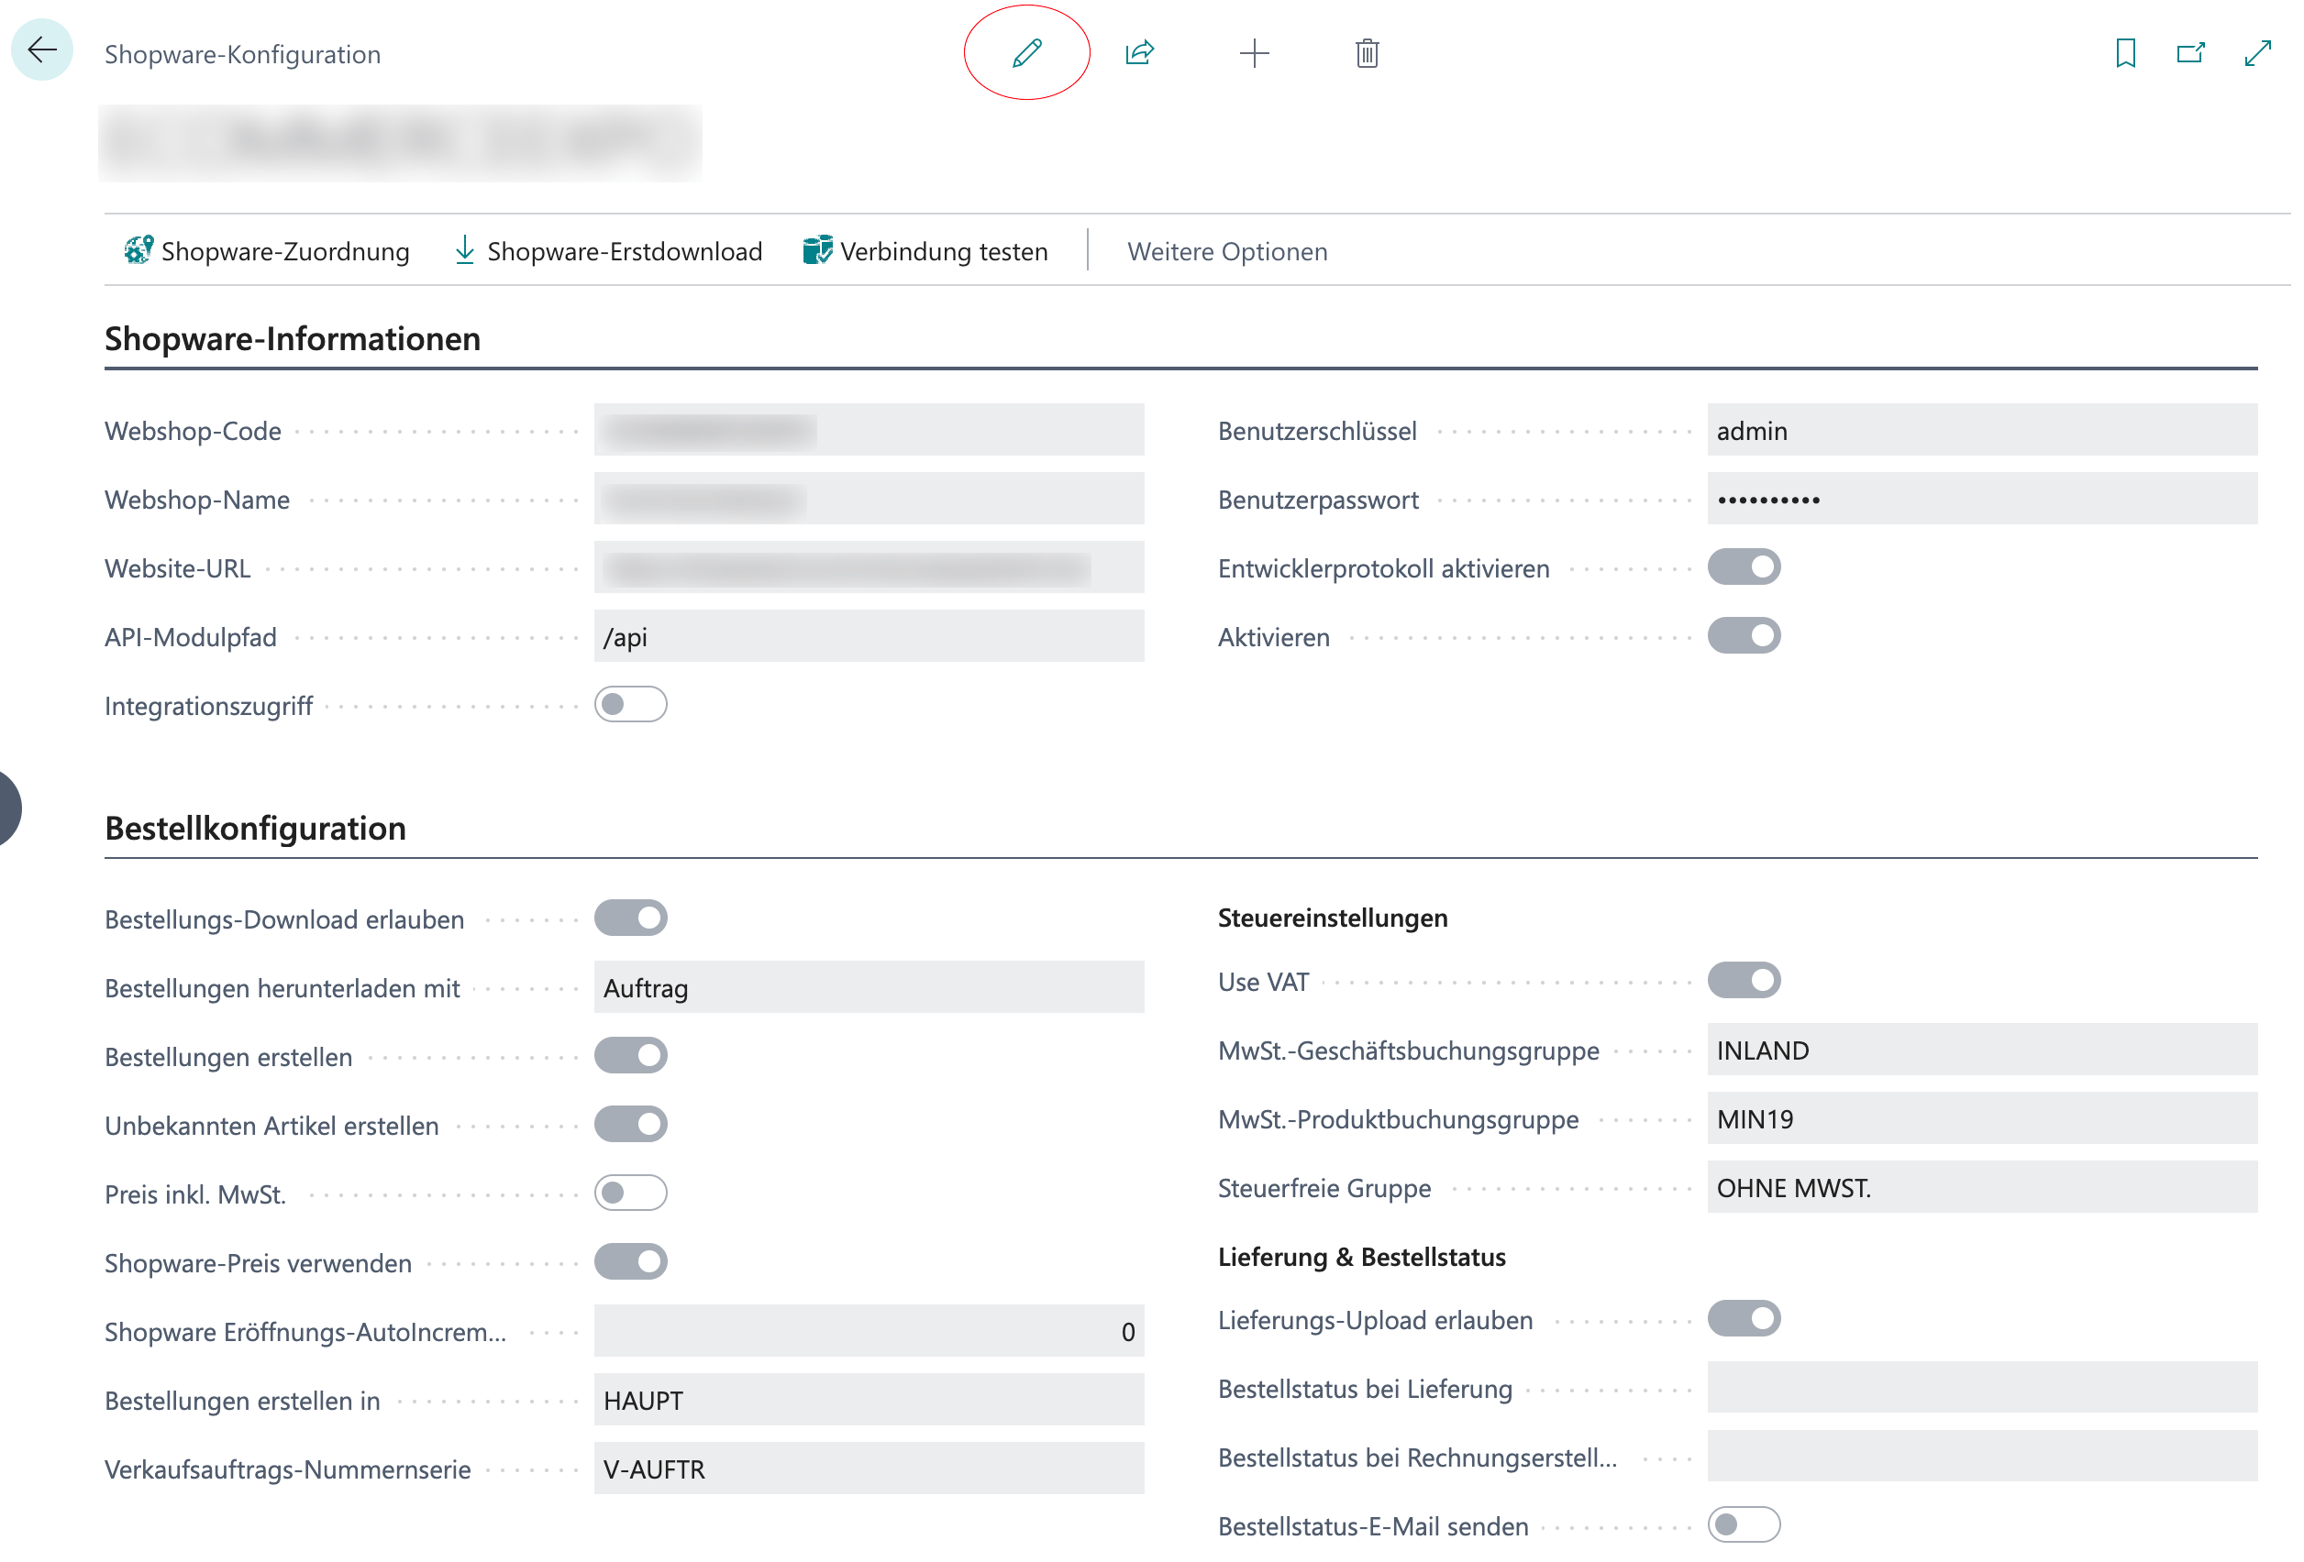Toggle Entwicklerprotokoll aktivieren switch

click(x=1743, y=567)
